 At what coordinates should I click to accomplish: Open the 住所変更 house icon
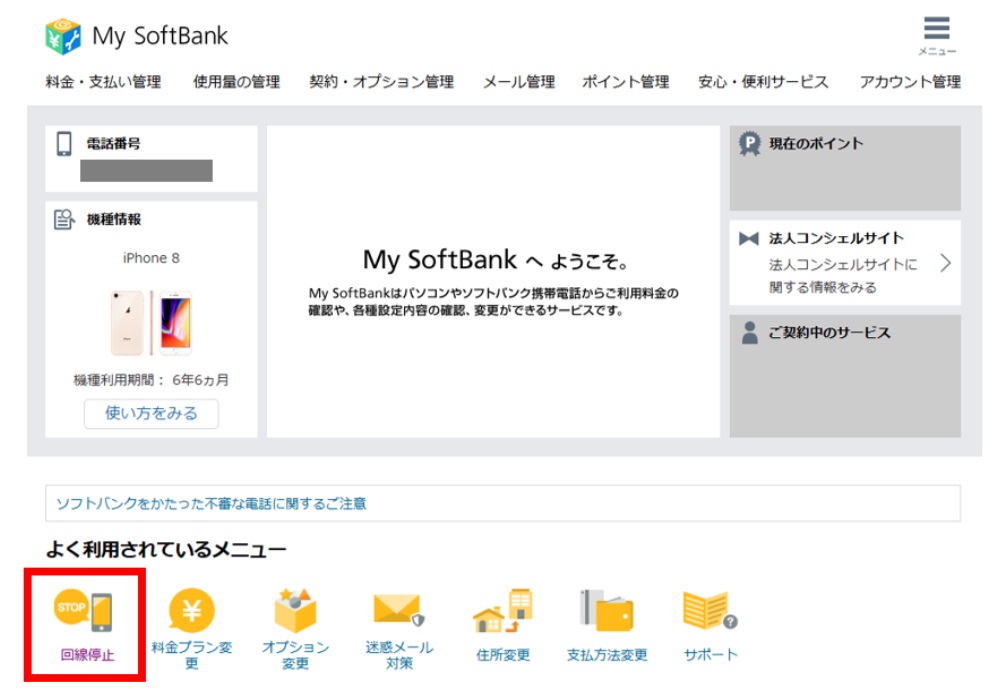[500, 612]
